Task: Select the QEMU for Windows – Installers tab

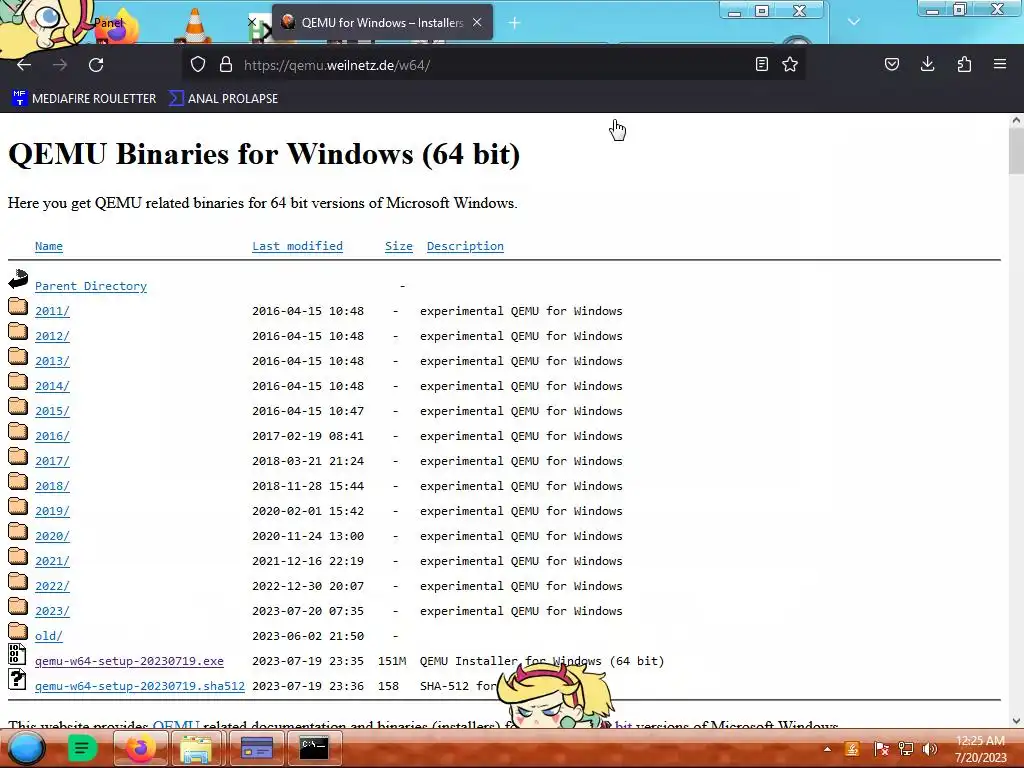Action: (381, 23)
